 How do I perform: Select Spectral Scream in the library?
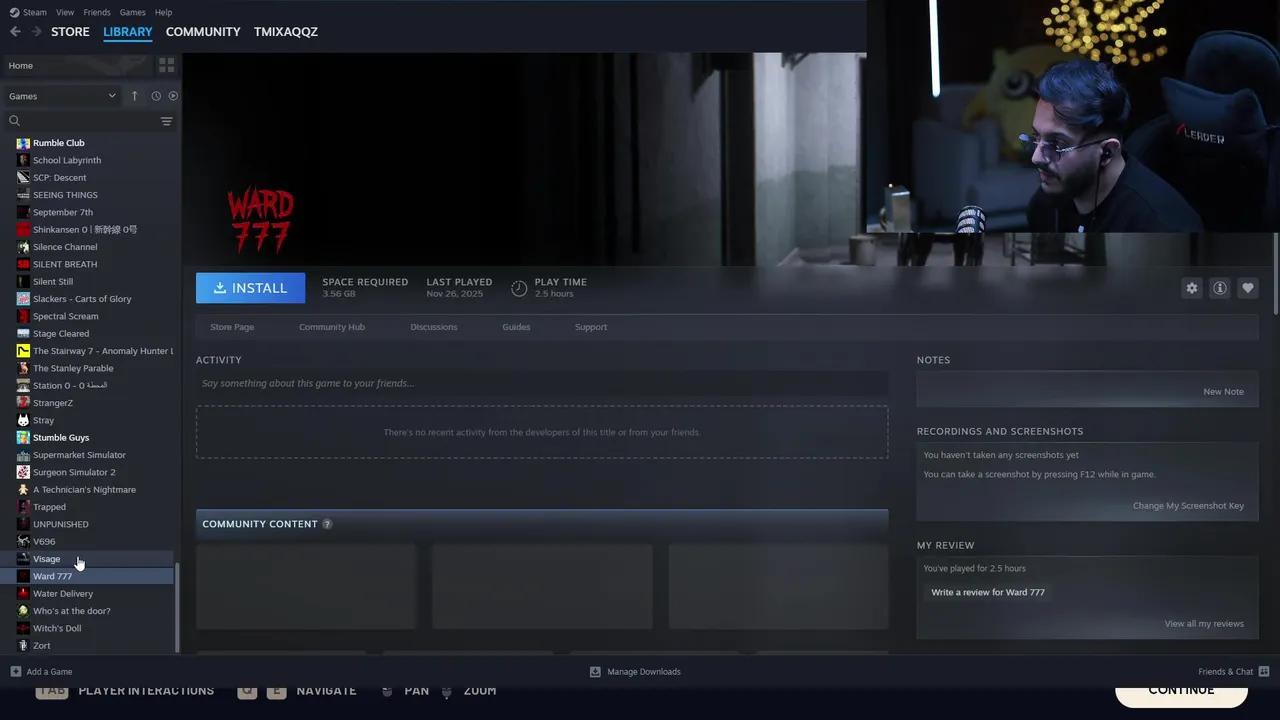coord(66,316)
